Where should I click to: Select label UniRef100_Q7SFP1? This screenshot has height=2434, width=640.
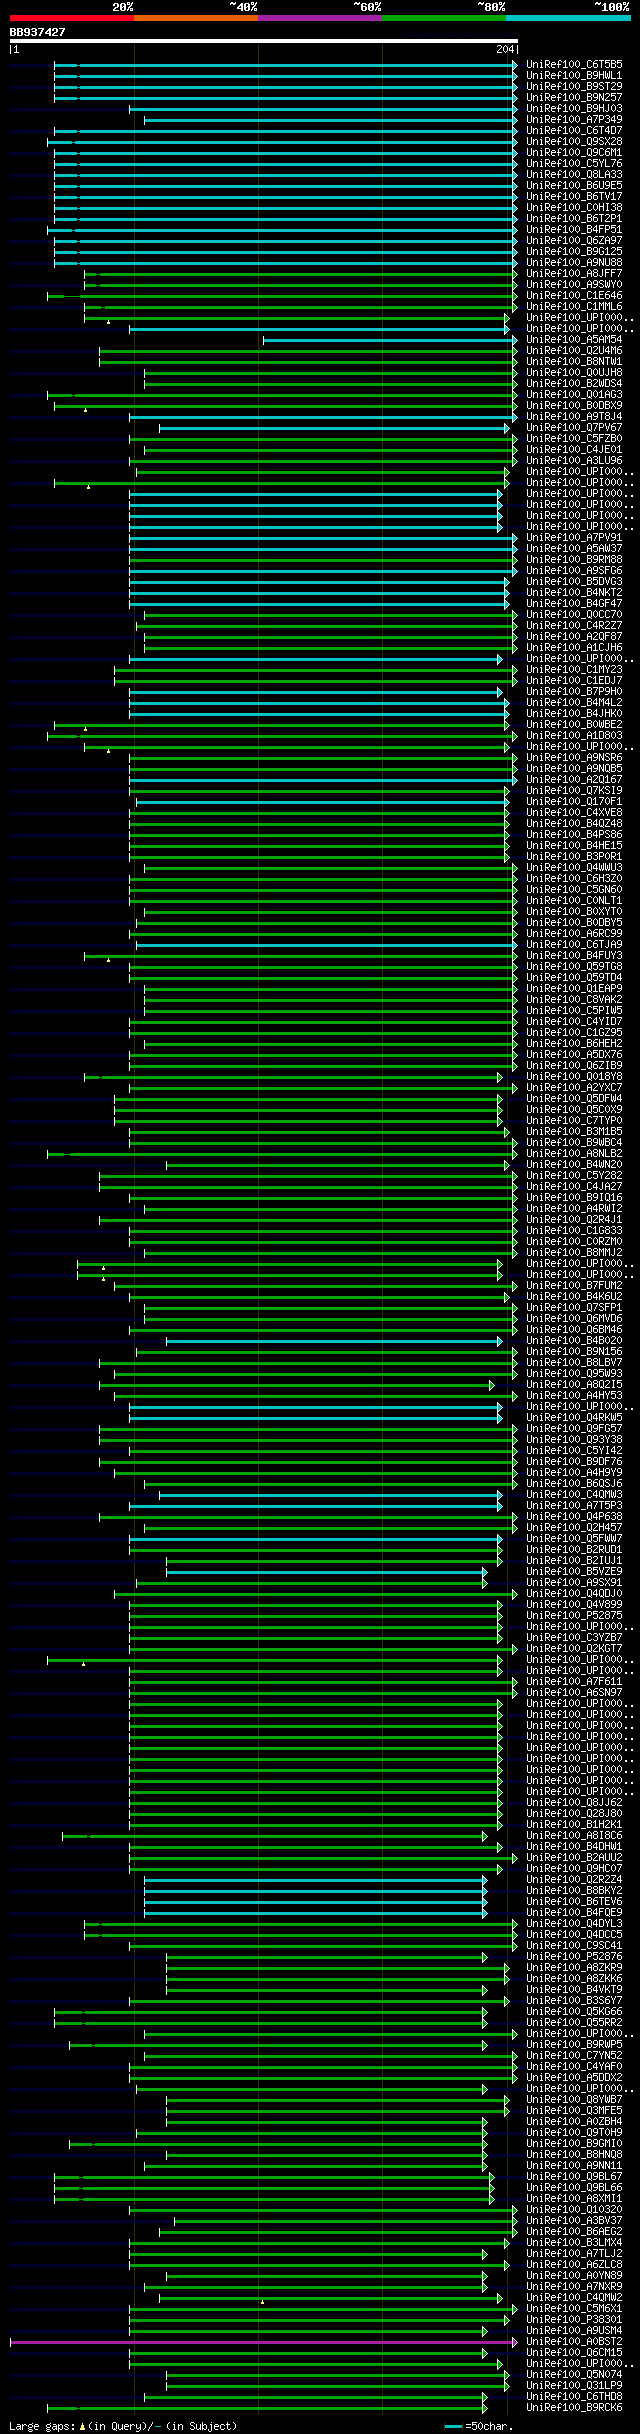coord(574,1308)
